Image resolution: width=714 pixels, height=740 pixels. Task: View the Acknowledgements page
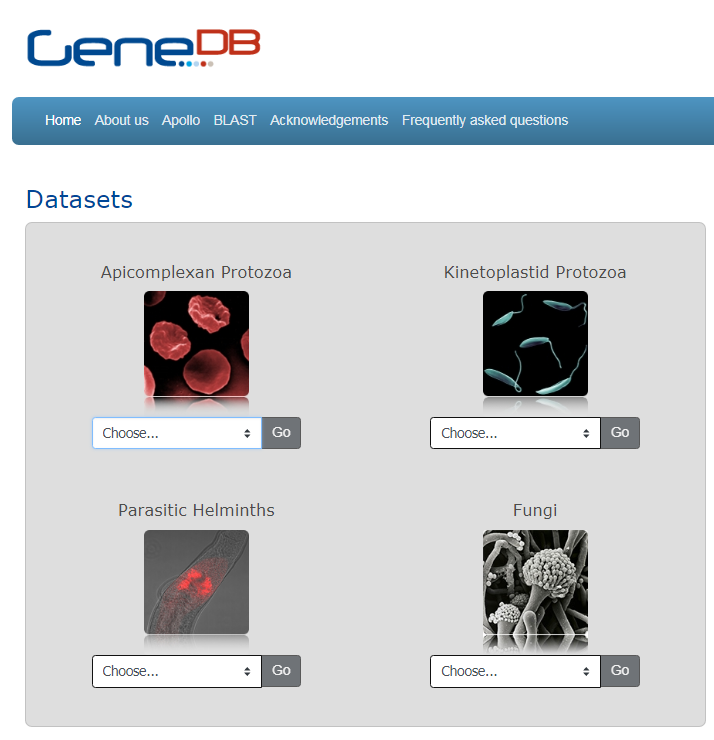point(329,120)
